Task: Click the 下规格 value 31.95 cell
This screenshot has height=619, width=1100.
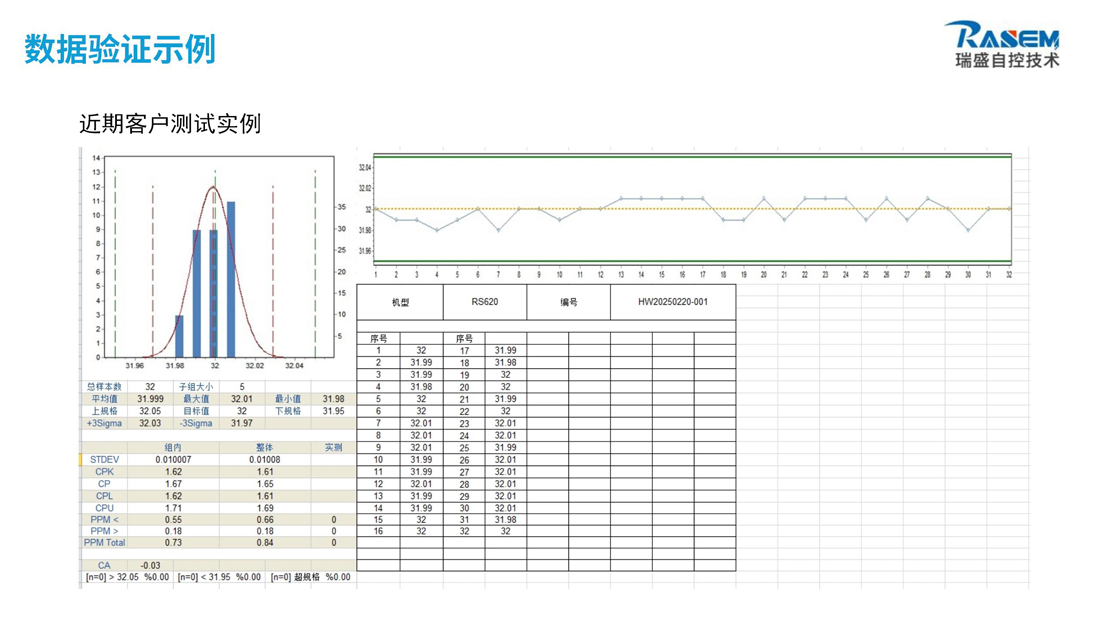Action: coord(333,411)
